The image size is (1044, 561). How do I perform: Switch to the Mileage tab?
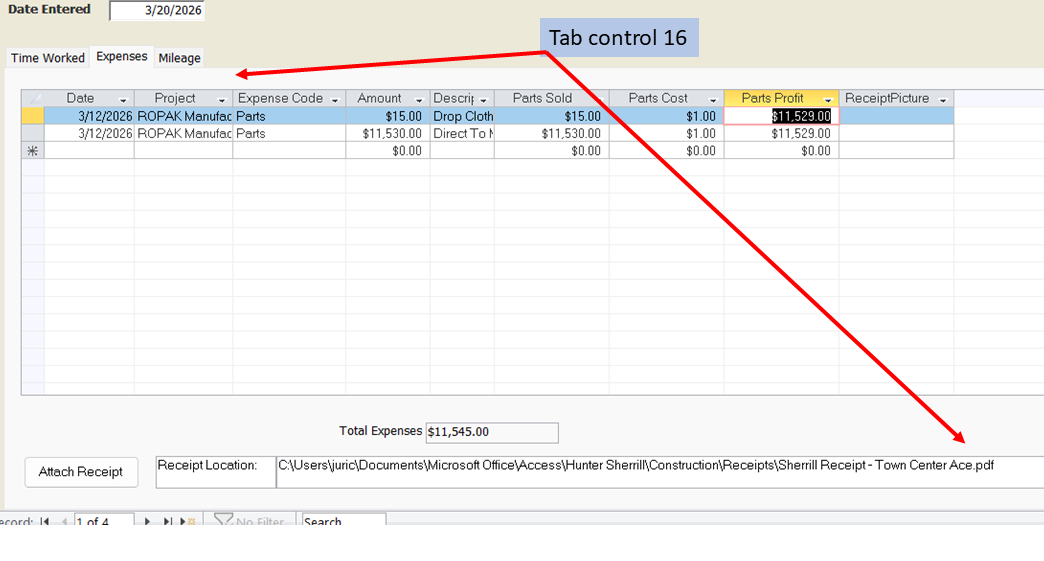[179, 58]
